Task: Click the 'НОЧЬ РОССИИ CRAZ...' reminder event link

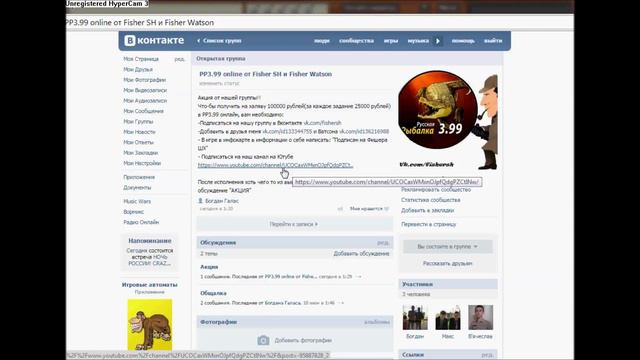Action: pyautogui.click(x=149, y=260)
